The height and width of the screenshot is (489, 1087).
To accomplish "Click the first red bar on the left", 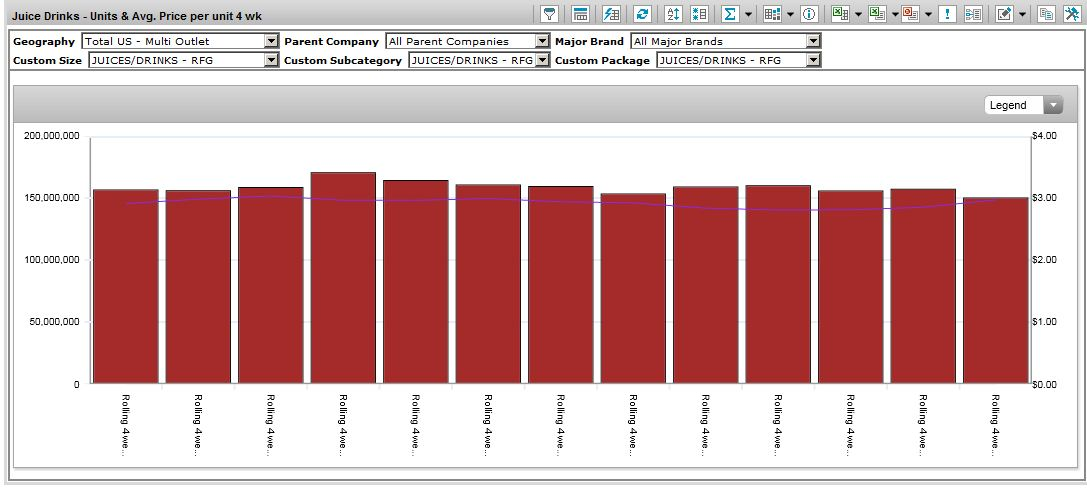I will pyautogui.click(x=125, y=285).
